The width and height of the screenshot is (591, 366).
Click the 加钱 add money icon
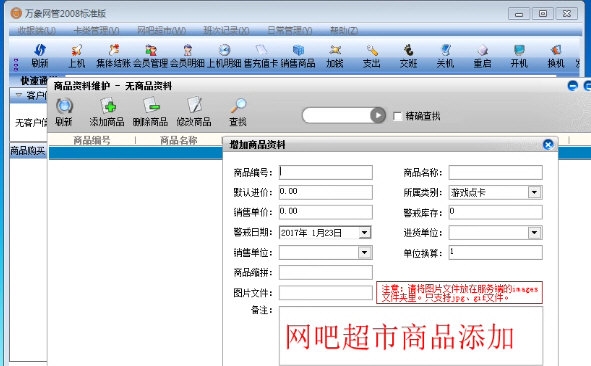(335, 50)
